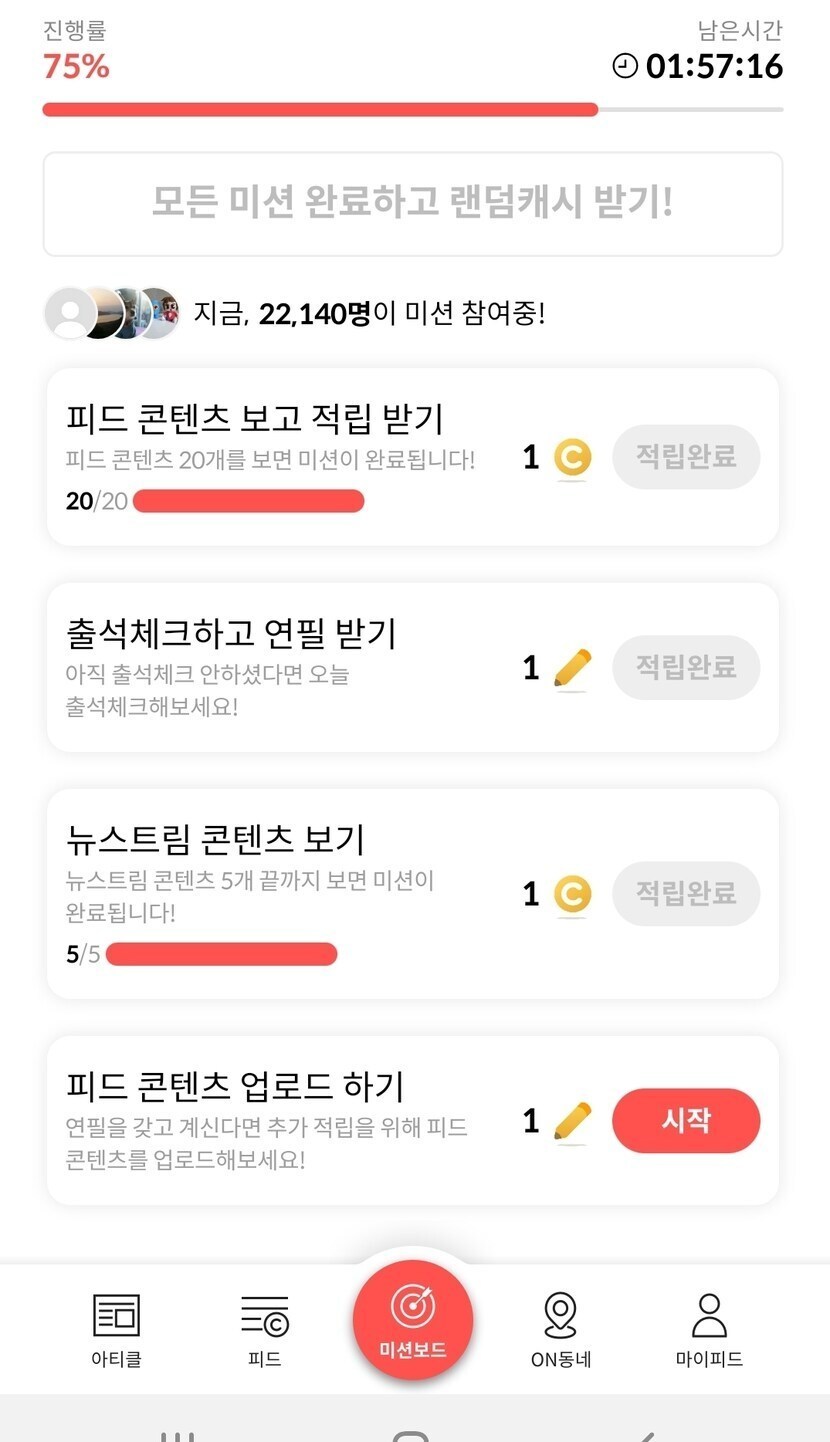Tap 모든 미션 완료하고 랜덤캐시 받기 banner

(412, 203)
